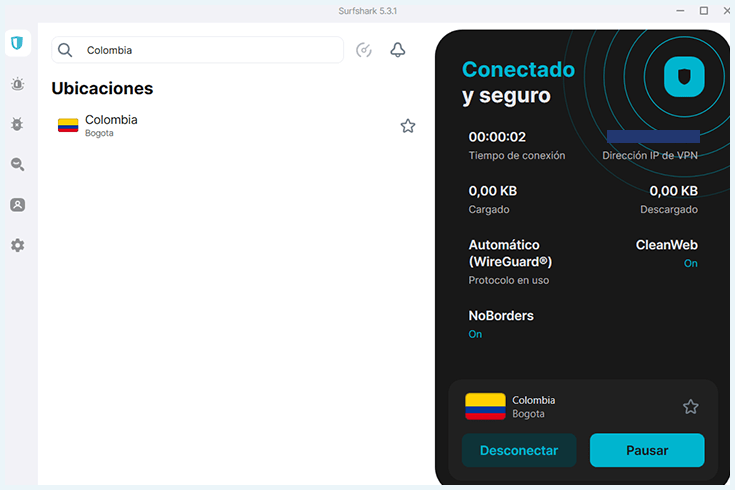Open the Search magnifier icon in sidebar
This screenshot has height=490, width=735.
click(x=17, y=165)
